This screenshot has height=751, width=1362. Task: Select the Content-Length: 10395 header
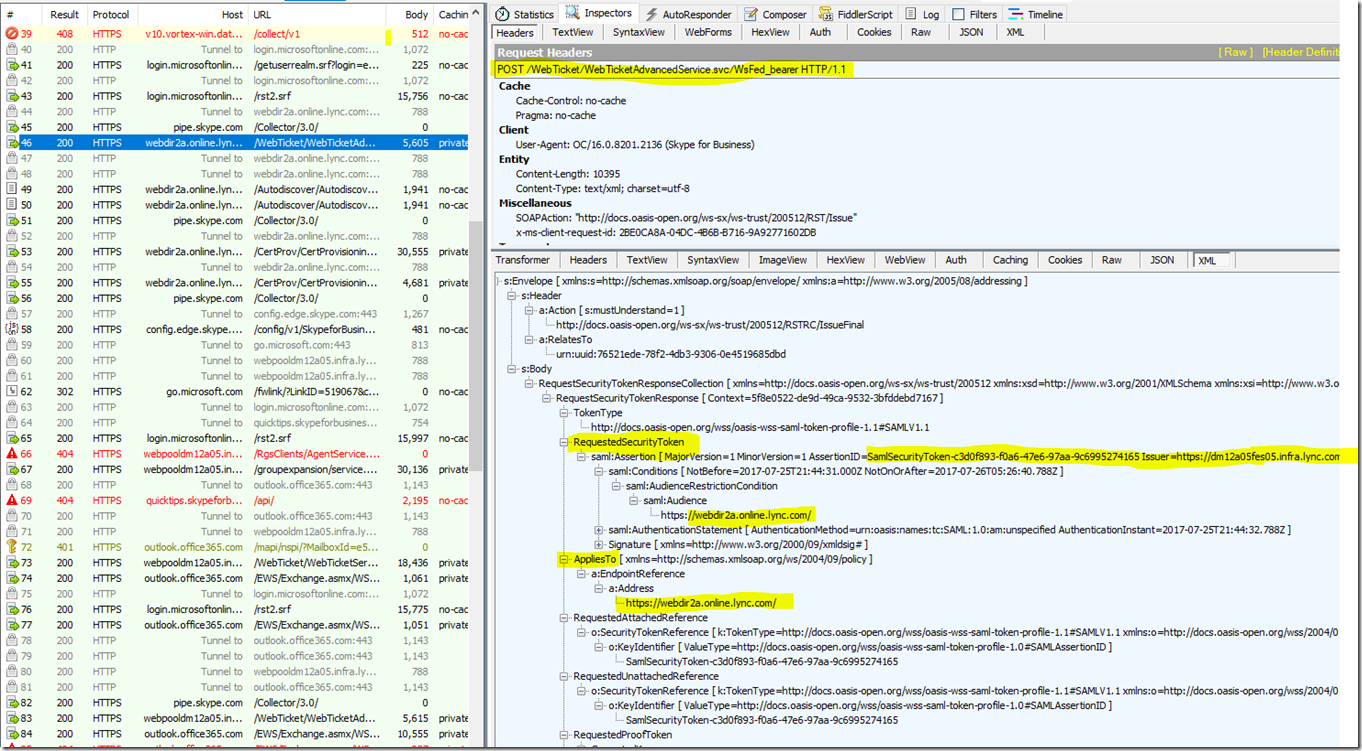click(x=568, y=173)
